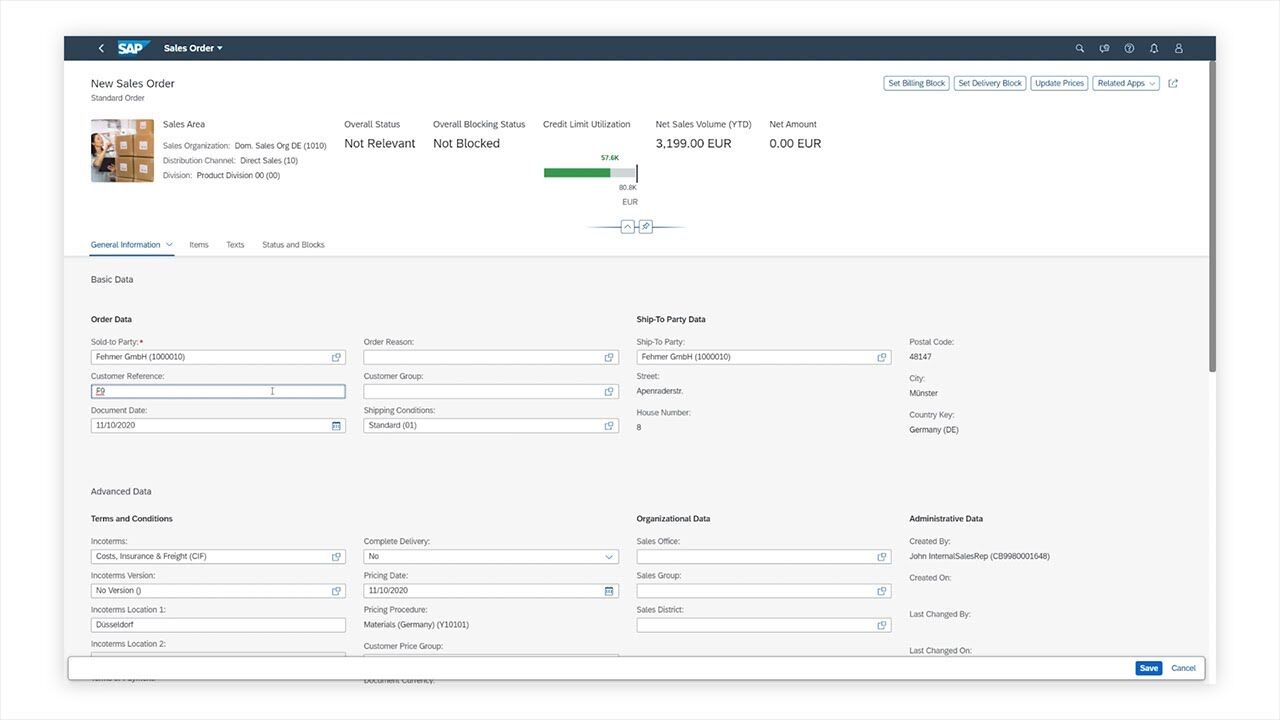Collapse the header with the chevron icon
Screen dimensions: 1280x720
coord(628,226)
